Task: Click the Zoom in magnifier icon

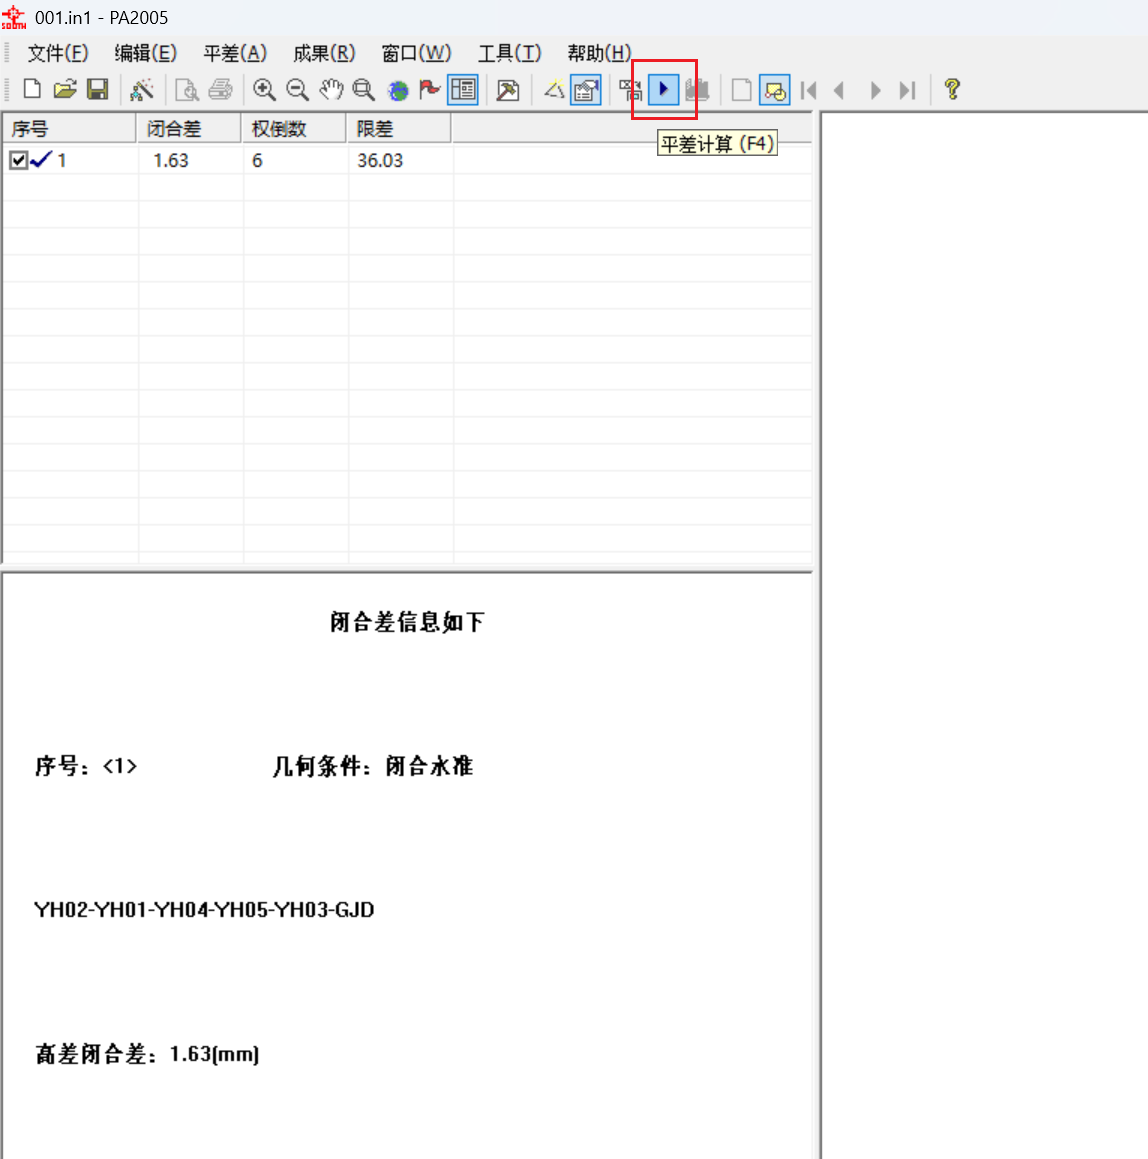Action: coord(264,89)
